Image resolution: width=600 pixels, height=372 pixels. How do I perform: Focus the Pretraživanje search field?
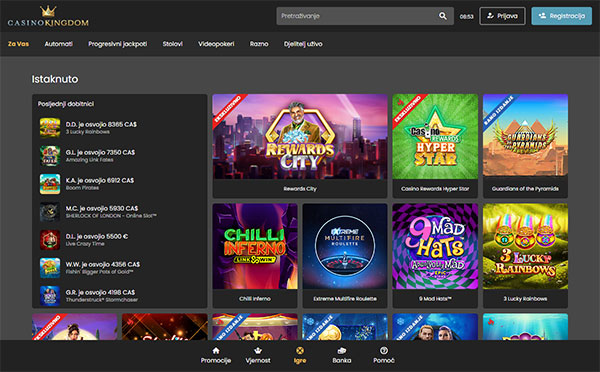click(x=365, y=16)
